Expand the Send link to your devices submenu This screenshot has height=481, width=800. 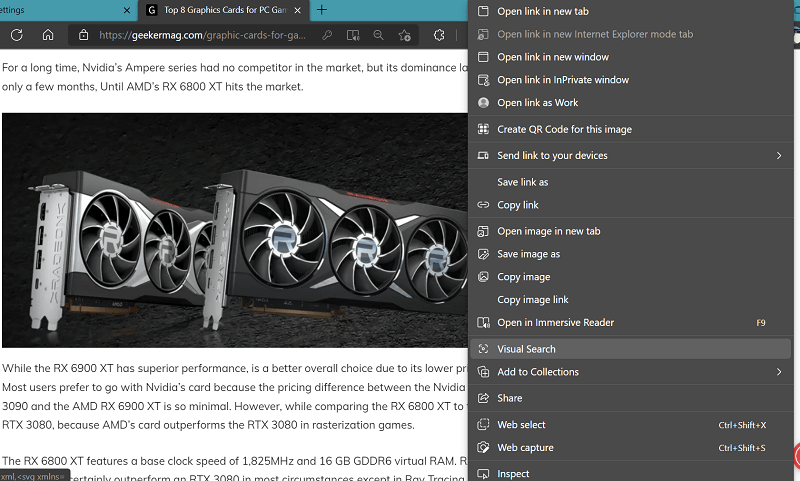coord(779,156)
